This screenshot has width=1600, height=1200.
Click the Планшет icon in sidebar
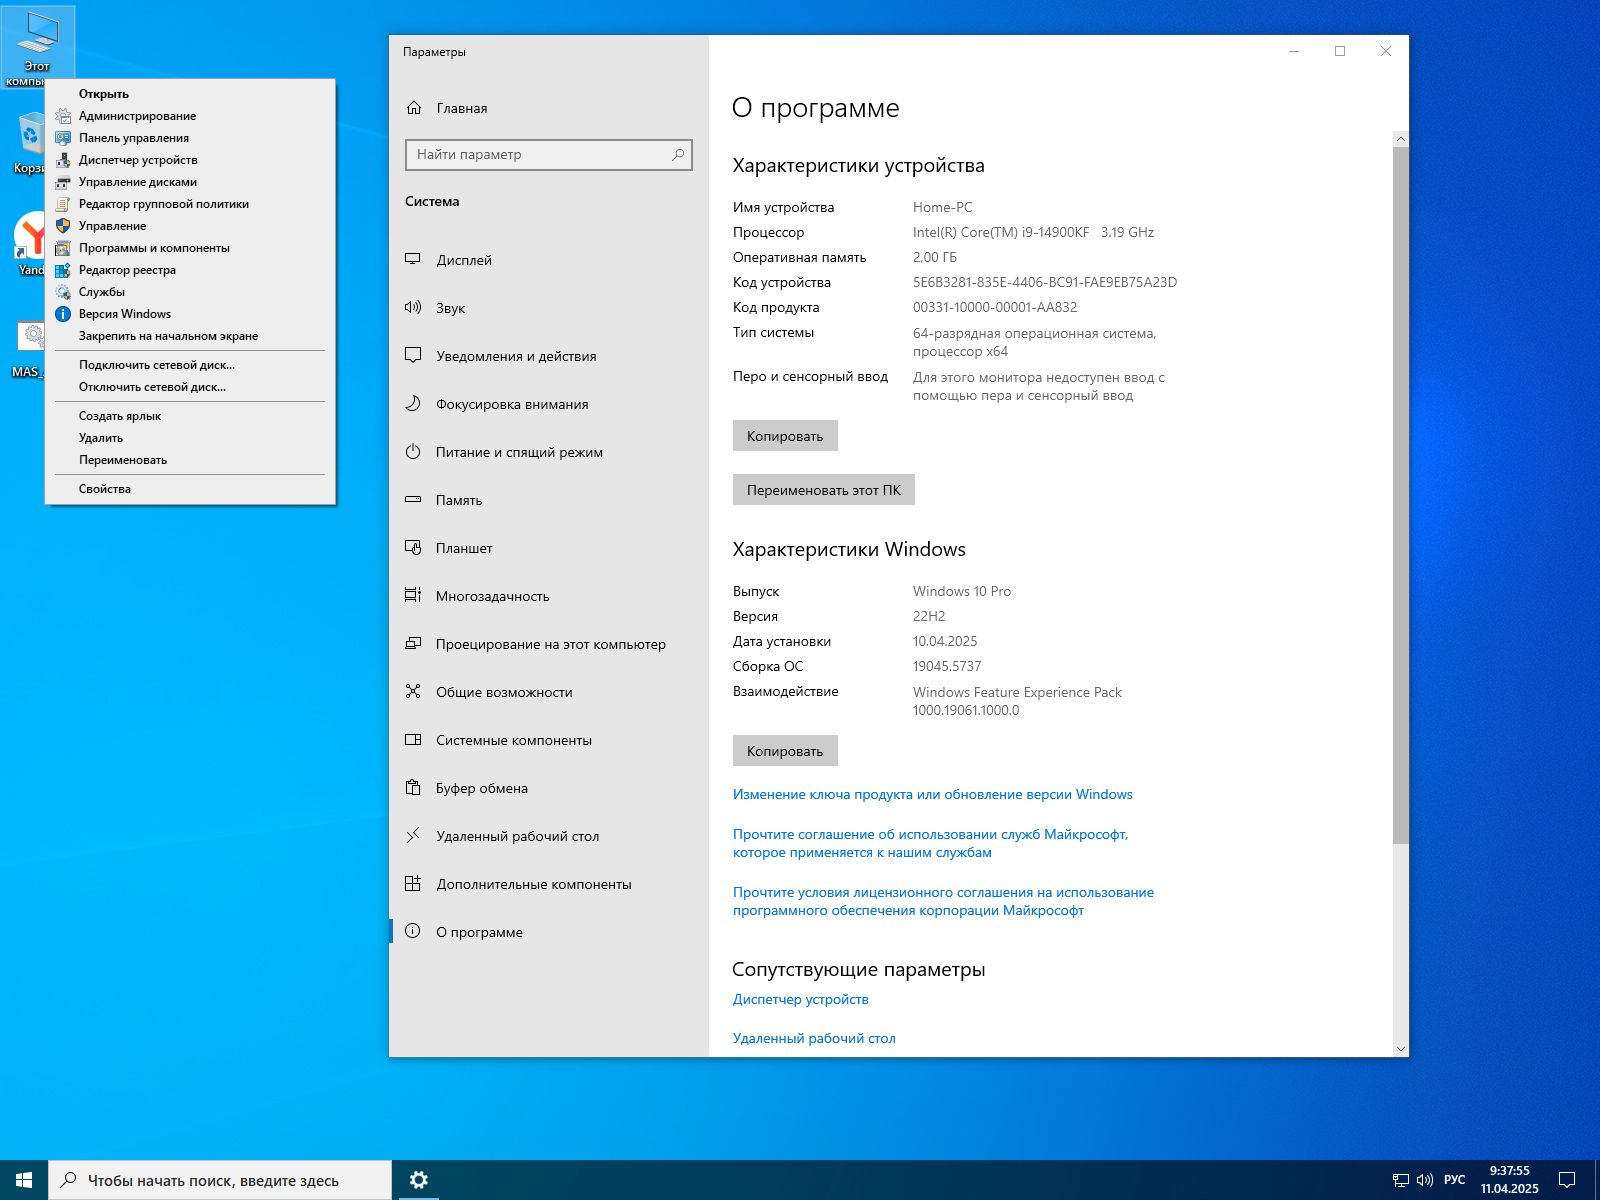point(413,547)
